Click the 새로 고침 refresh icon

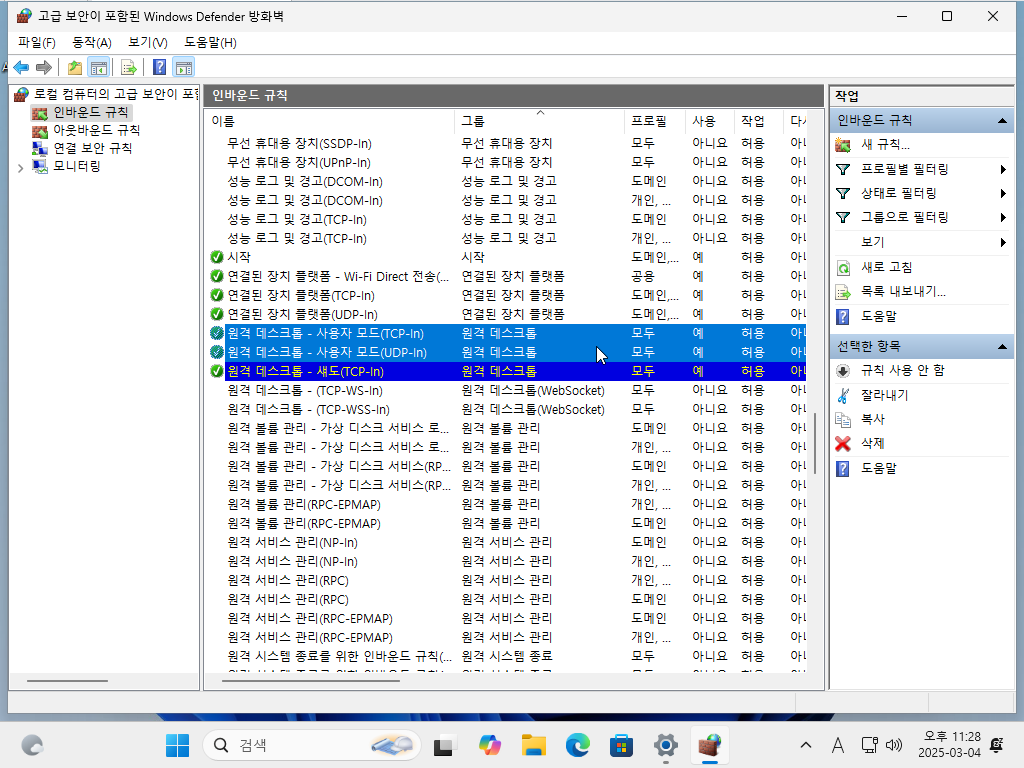click(843, 268)
